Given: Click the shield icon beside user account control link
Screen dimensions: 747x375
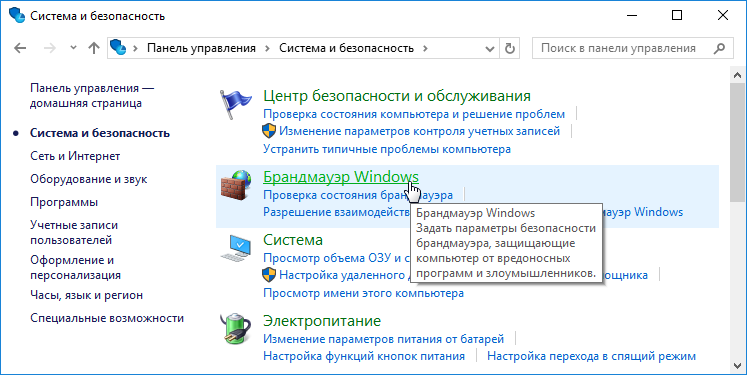Looking at the screenshot, I should pos(269,131).
